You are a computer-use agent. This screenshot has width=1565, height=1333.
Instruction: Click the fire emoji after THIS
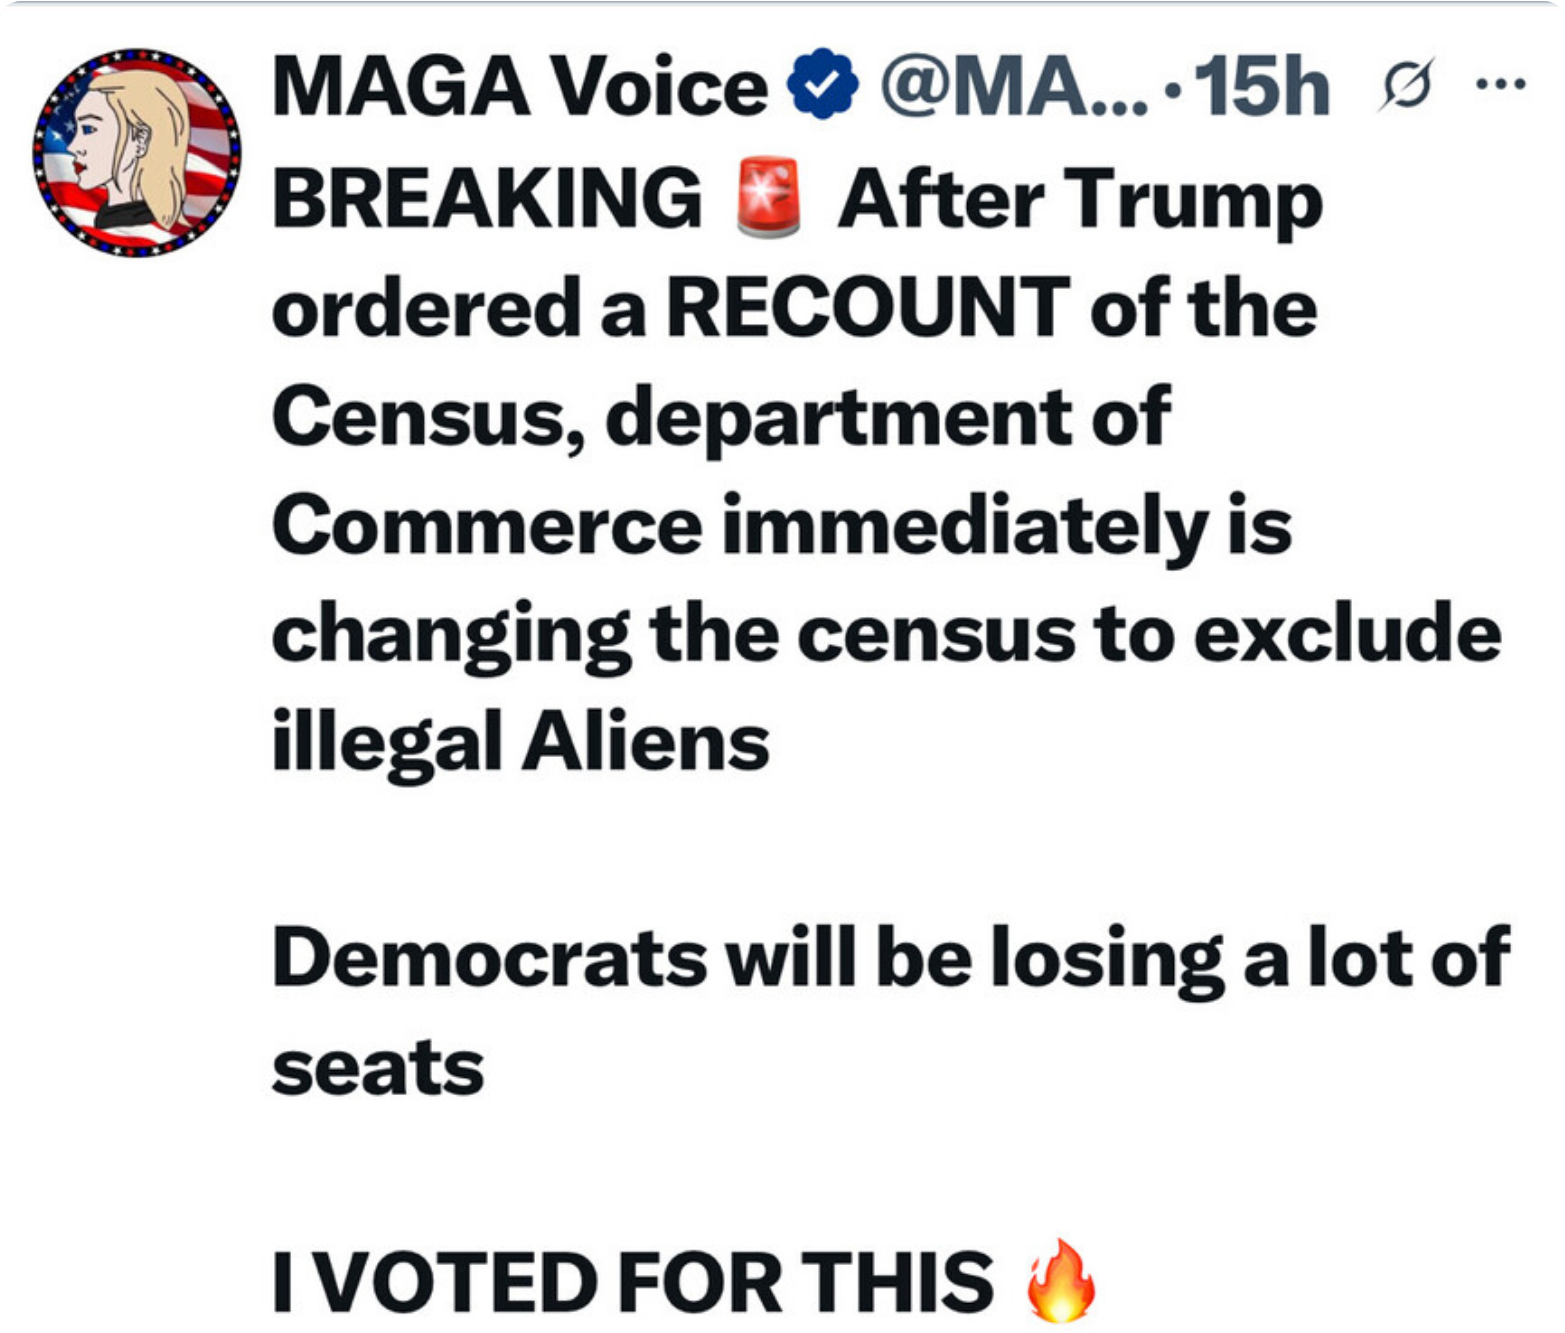[1061, 1281]
